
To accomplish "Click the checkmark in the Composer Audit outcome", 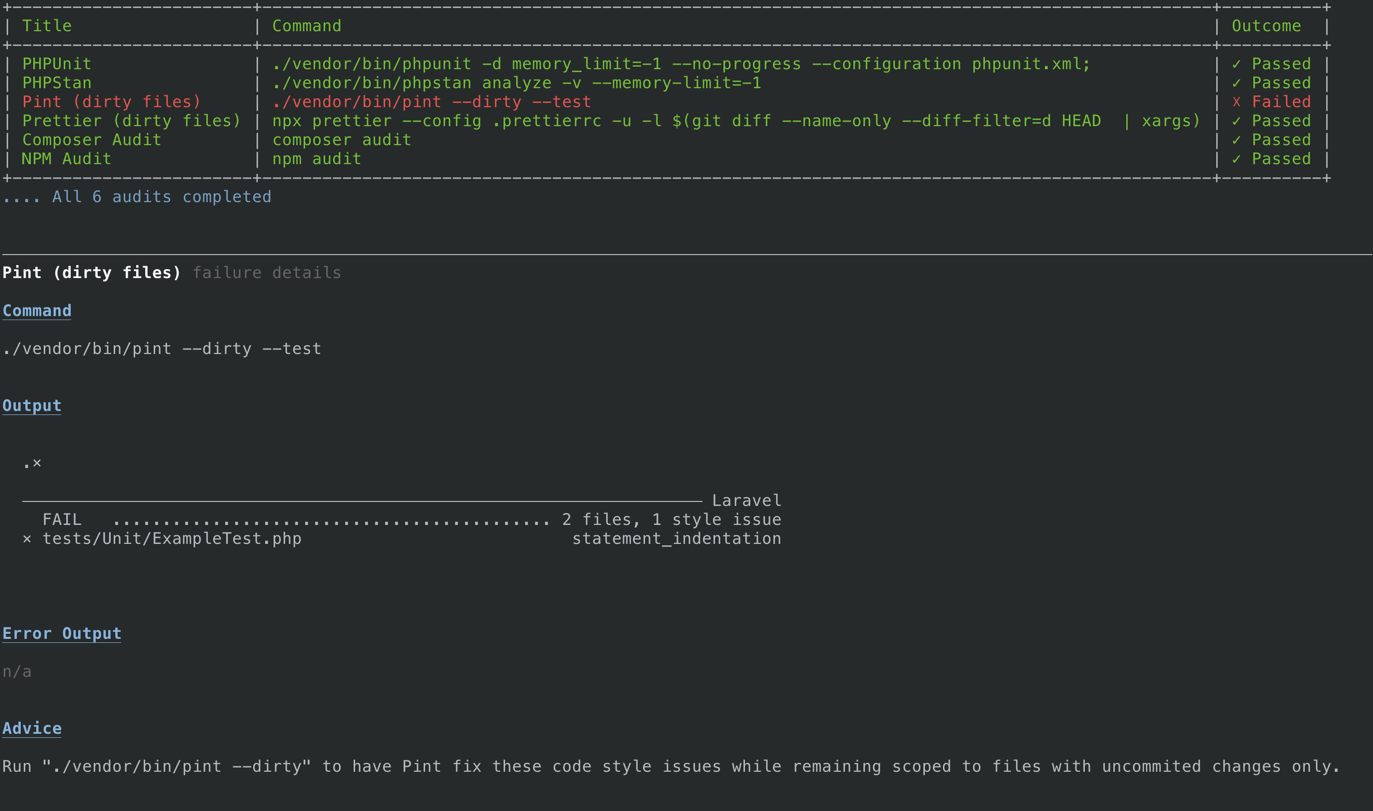I will click(1237, 140).
